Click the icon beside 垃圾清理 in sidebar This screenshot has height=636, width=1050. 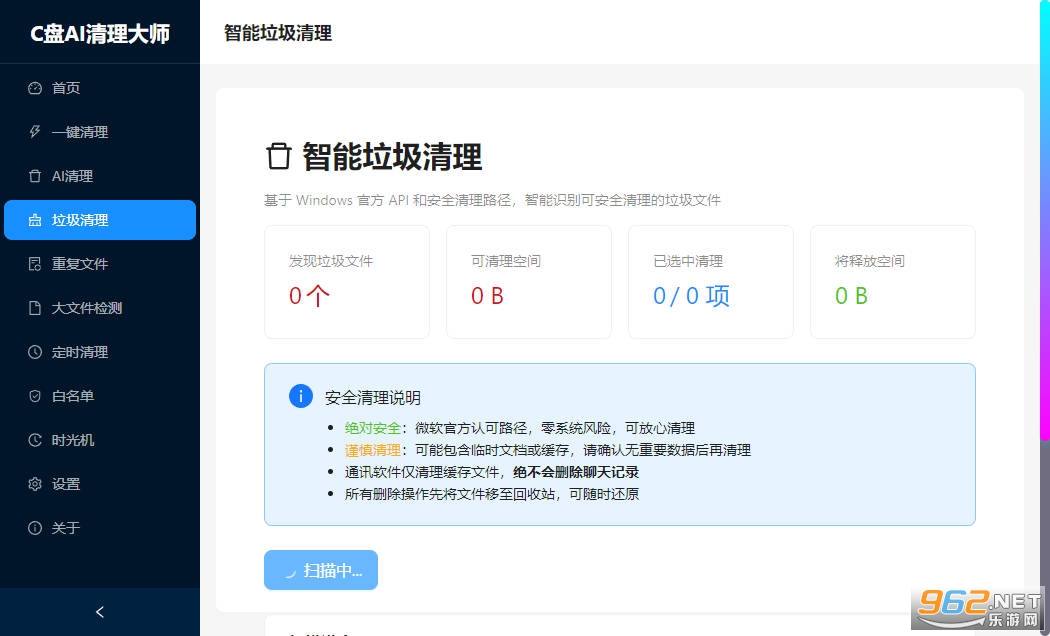tap(35, 220)
